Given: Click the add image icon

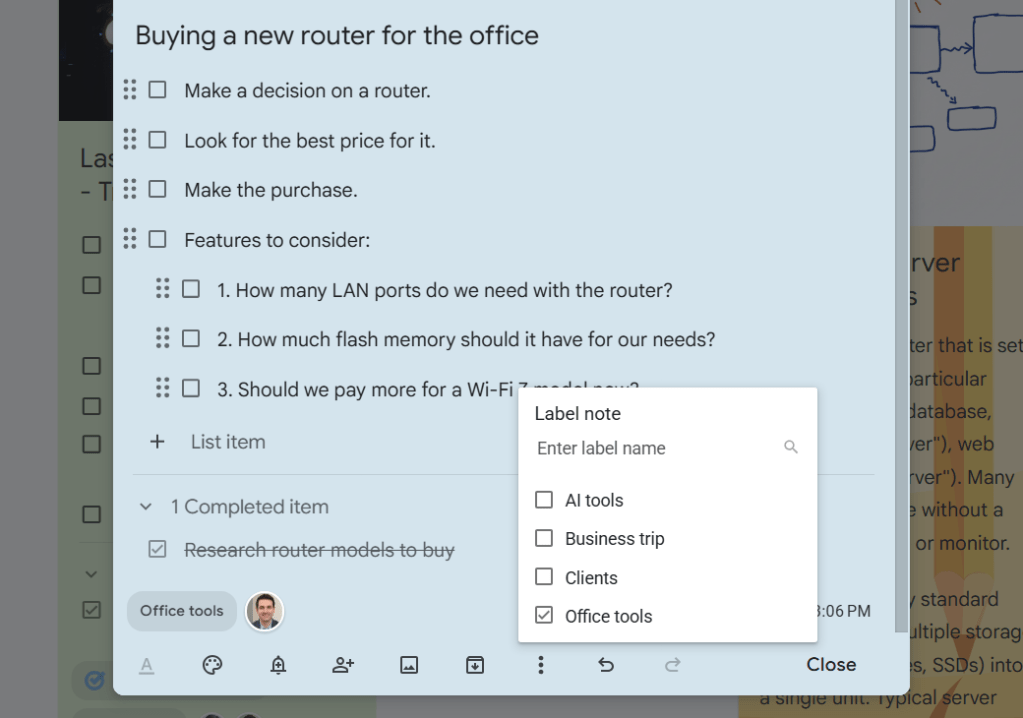Looking at the screenshot, I should 409,665.
